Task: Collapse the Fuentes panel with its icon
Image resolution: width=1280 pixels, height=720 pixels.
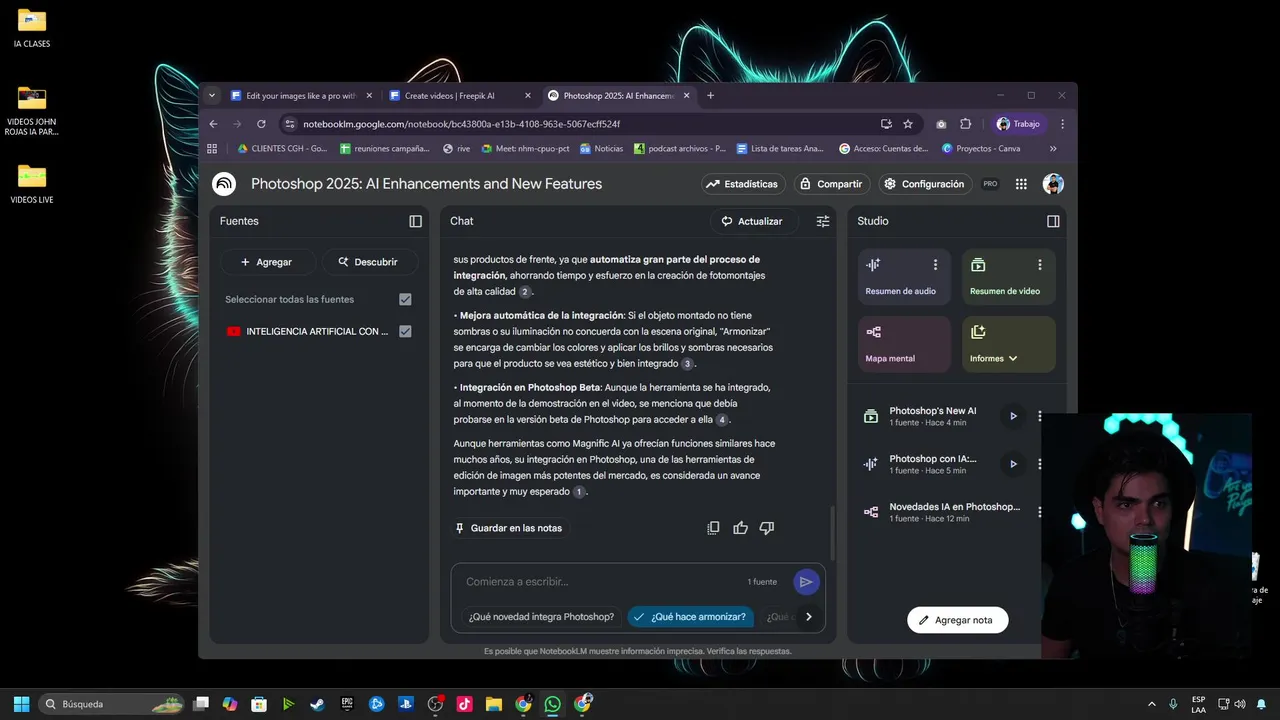Action: [416, 221]
